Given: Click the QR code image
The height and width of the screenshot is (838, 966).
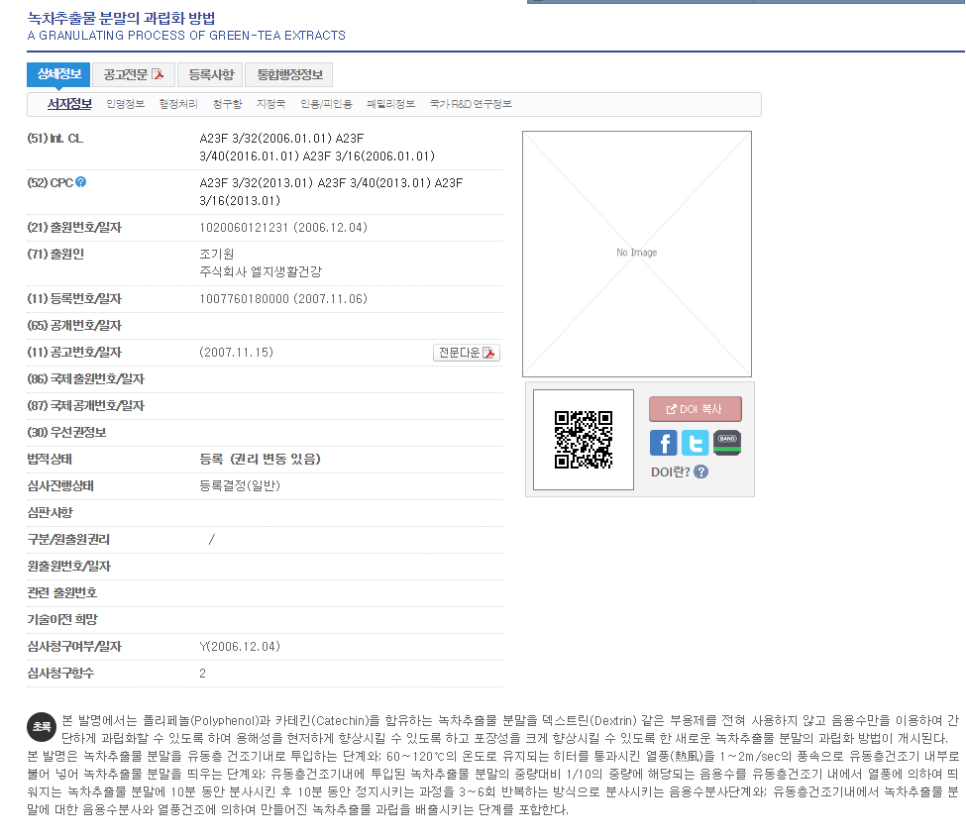Looking at the screenshot, I should (583, 439).
